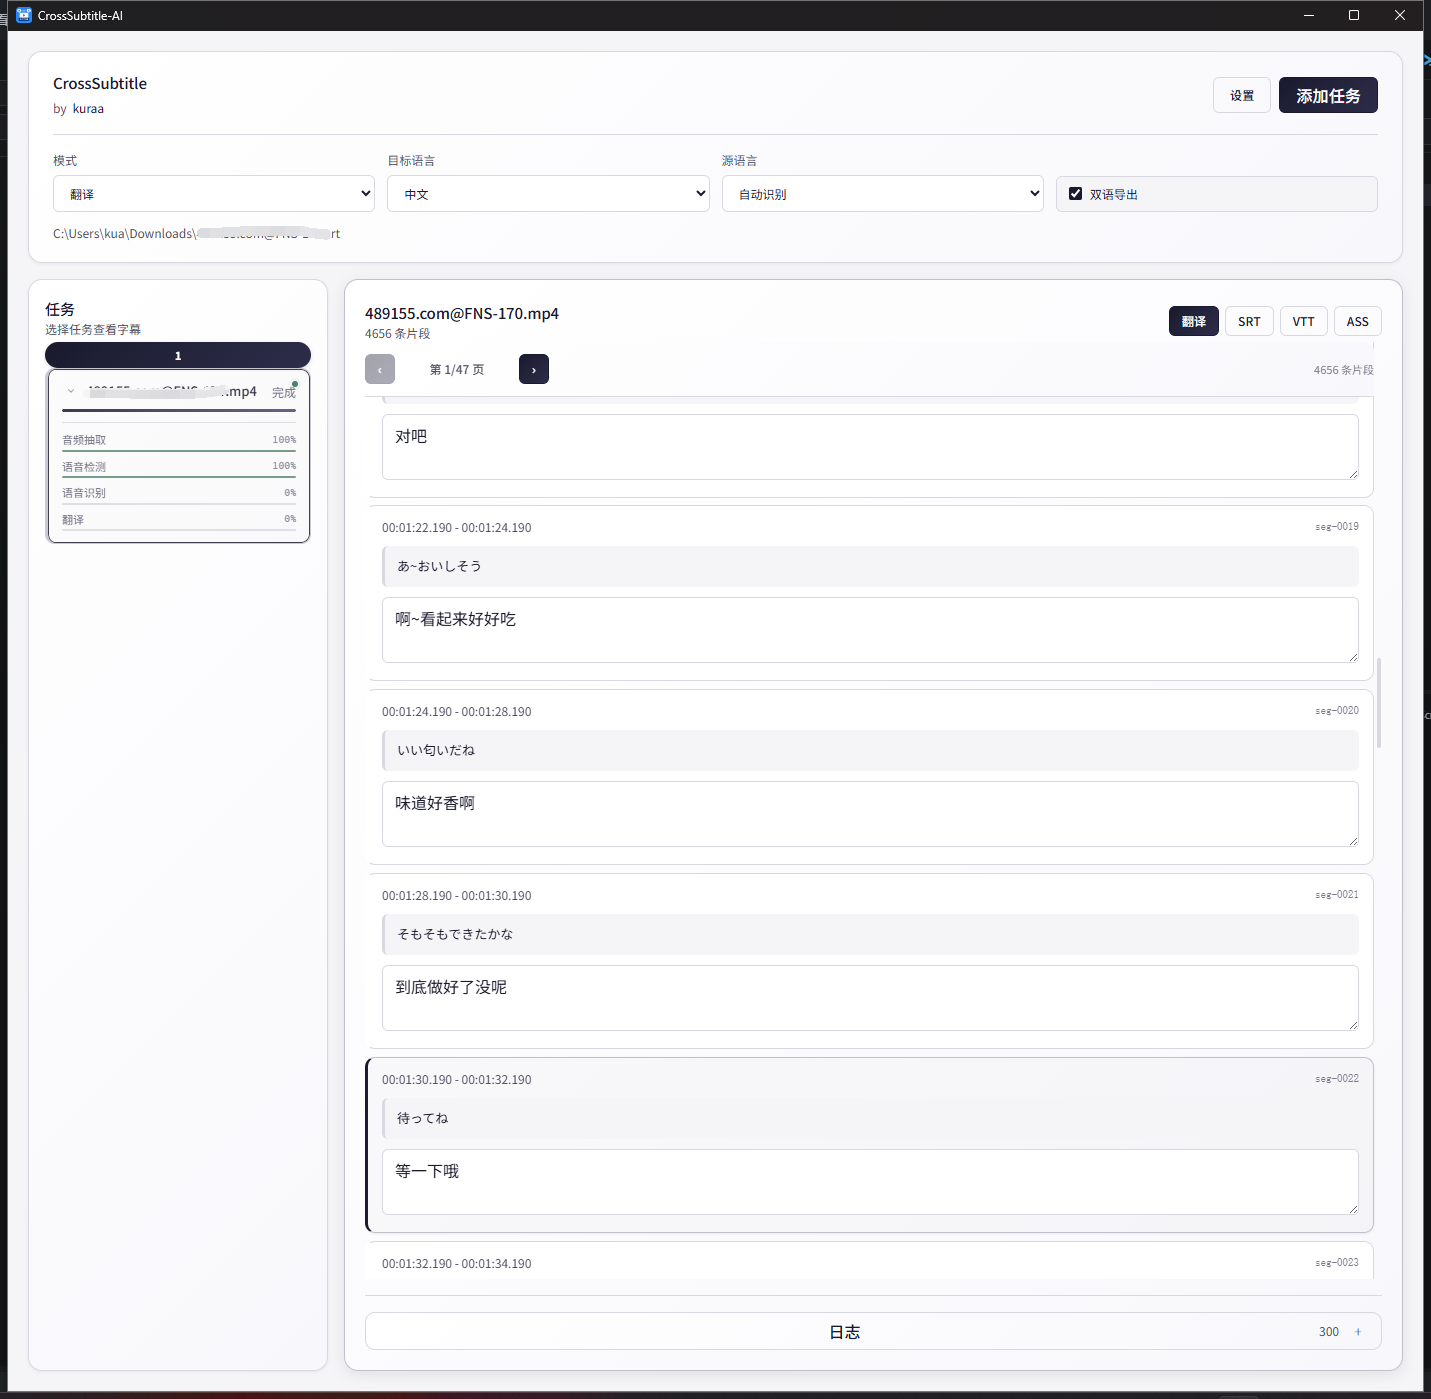Click the 语音识别 progress row
The width and height of the screenshot is (1431, 1399).
click(179, 493)
